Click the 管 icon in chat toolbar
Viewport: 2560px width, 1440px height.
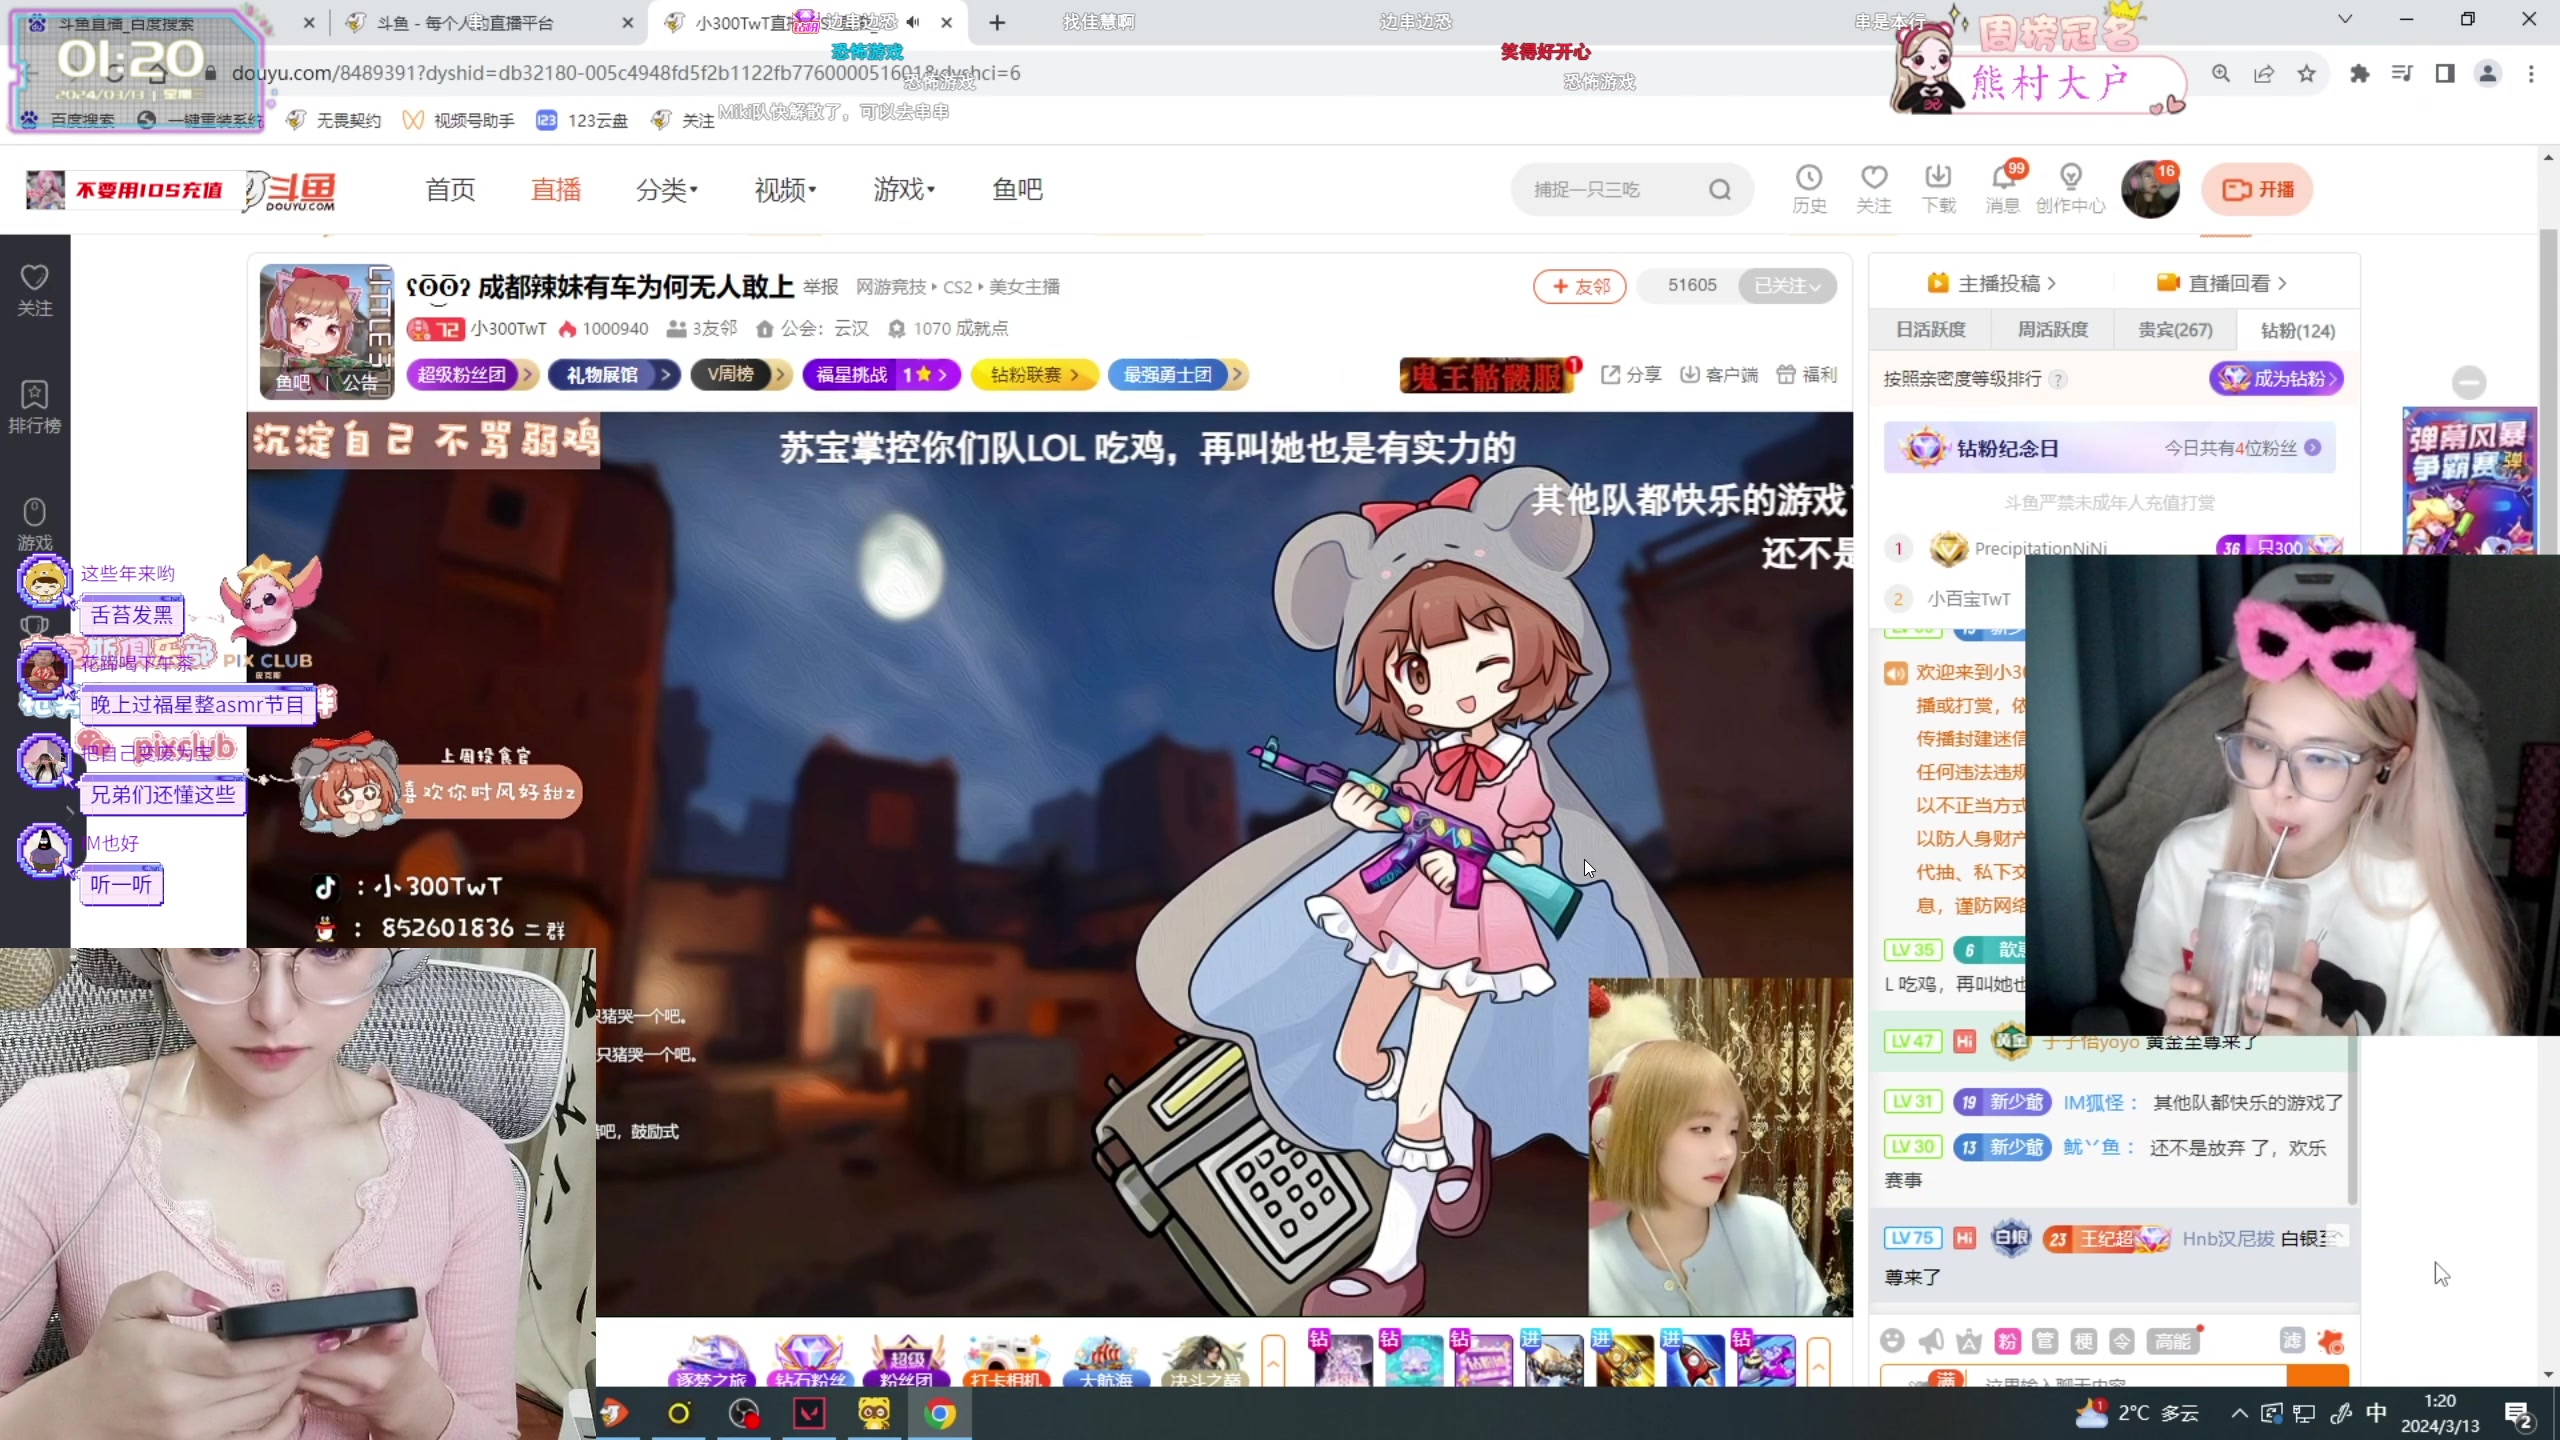tap(2046, 1341)
